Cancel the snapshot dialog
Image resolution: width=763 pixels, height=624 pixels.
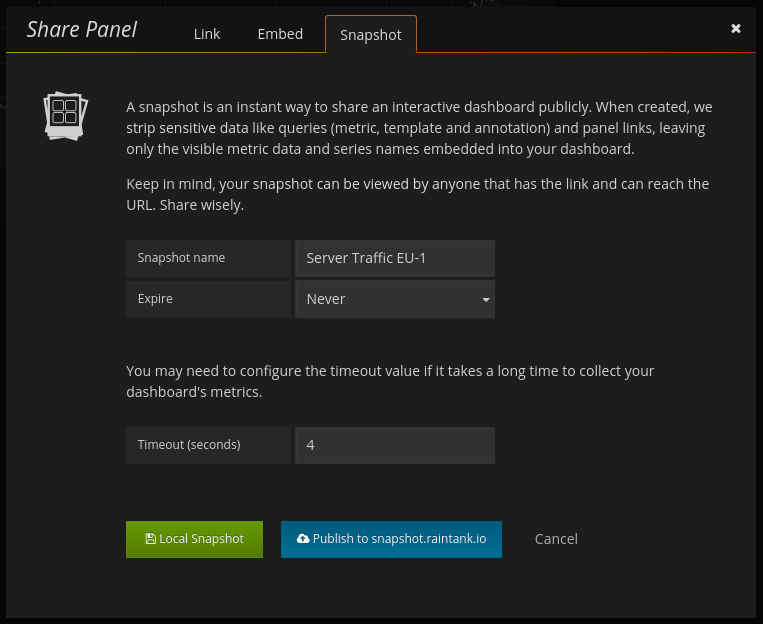click(556, 539)
